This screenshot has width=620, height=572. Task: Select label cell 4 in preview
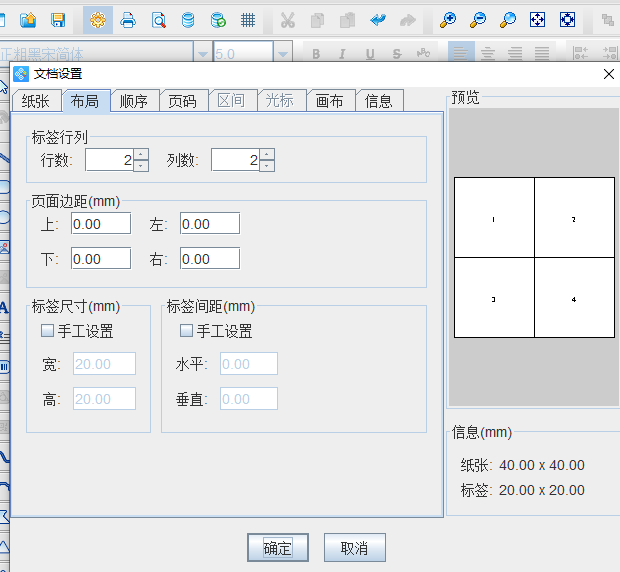[x=574, y=298]
